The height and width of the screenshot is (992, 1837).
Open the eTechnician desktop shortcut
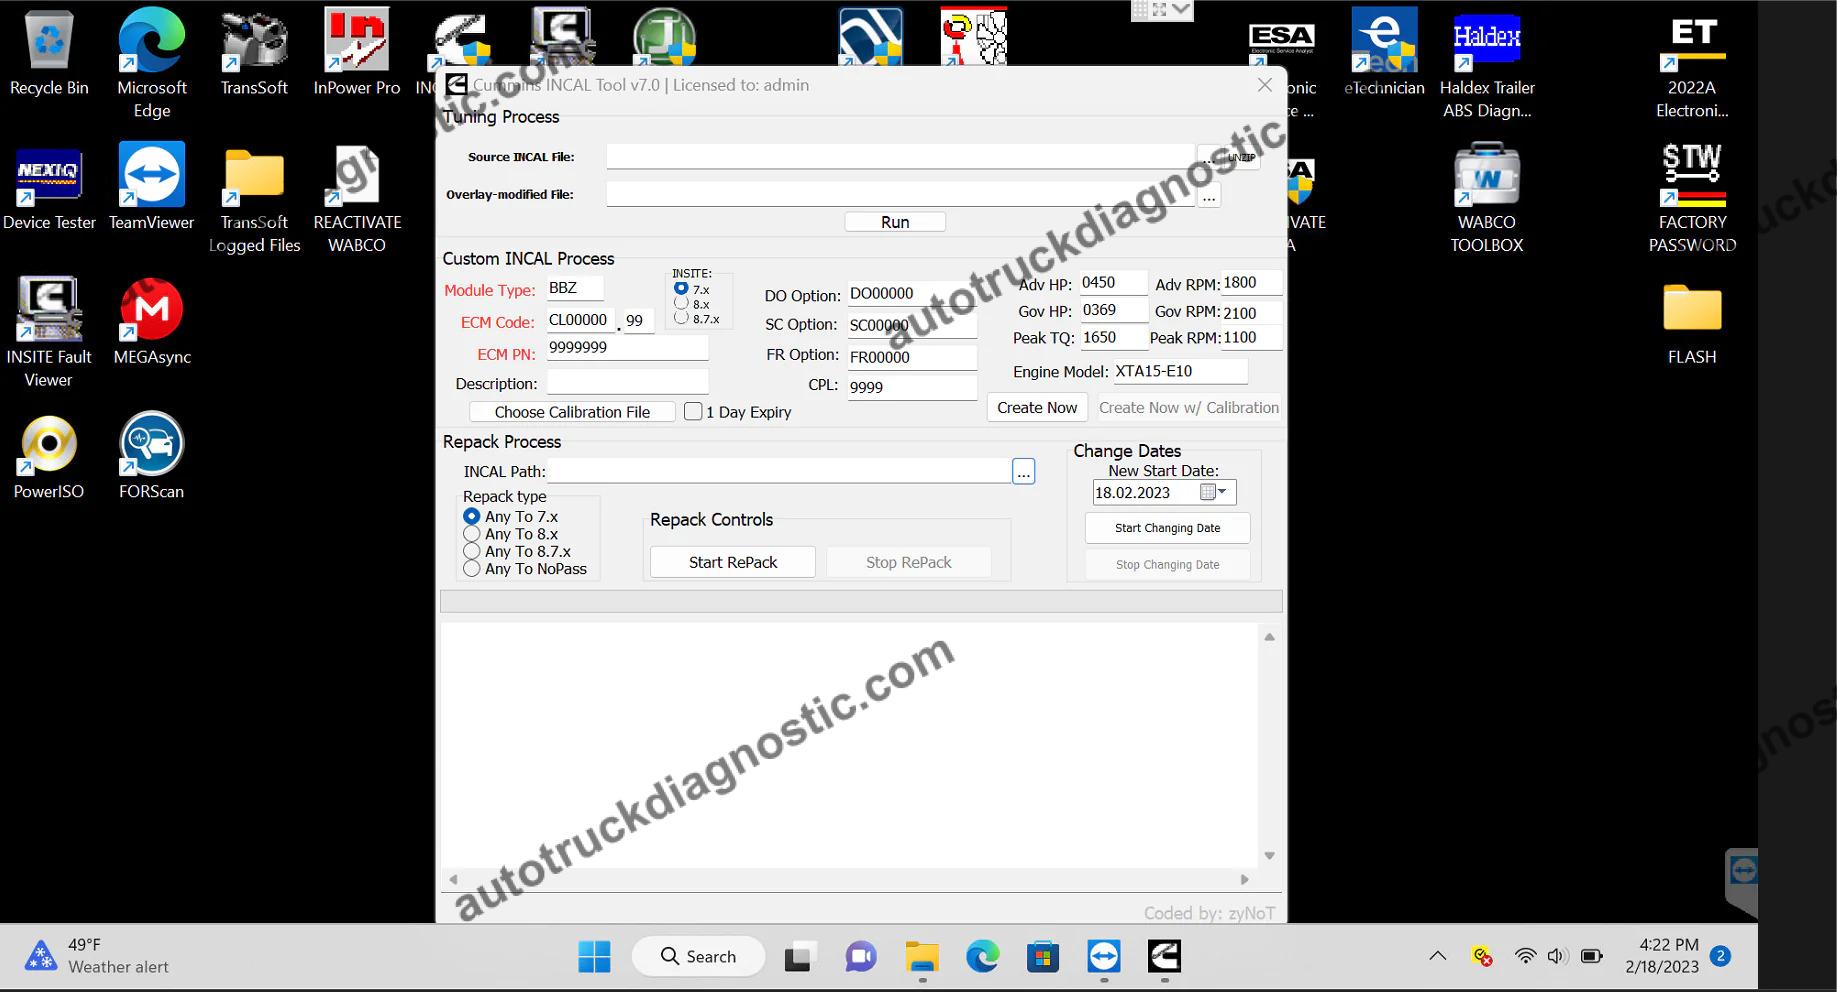[x=1384, y=53]
